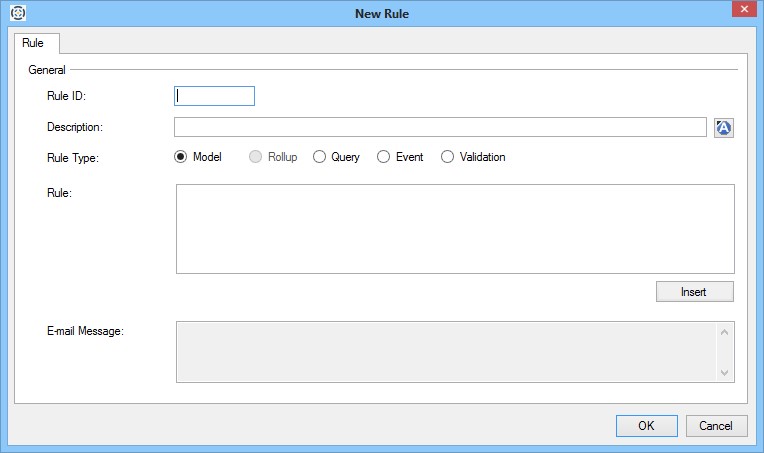Click E-mail Message scrollbar up arrow

(725, 331)
